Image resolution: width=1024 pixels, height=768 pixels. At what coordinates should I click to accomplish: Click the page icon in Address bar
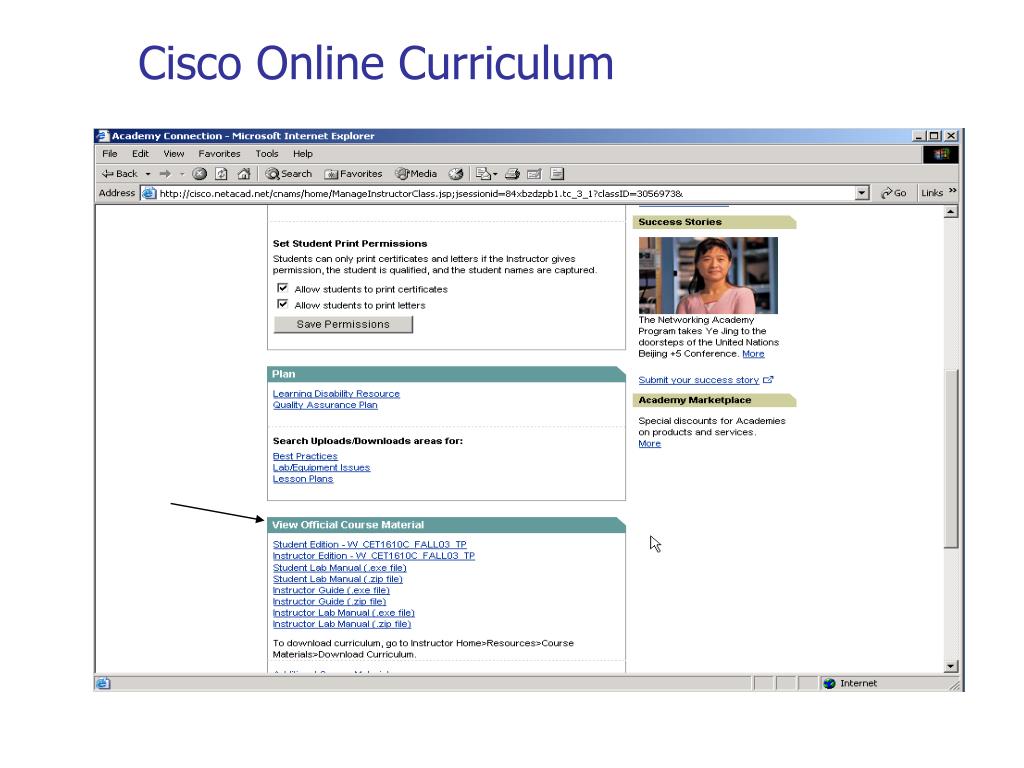tap(150, 193)
